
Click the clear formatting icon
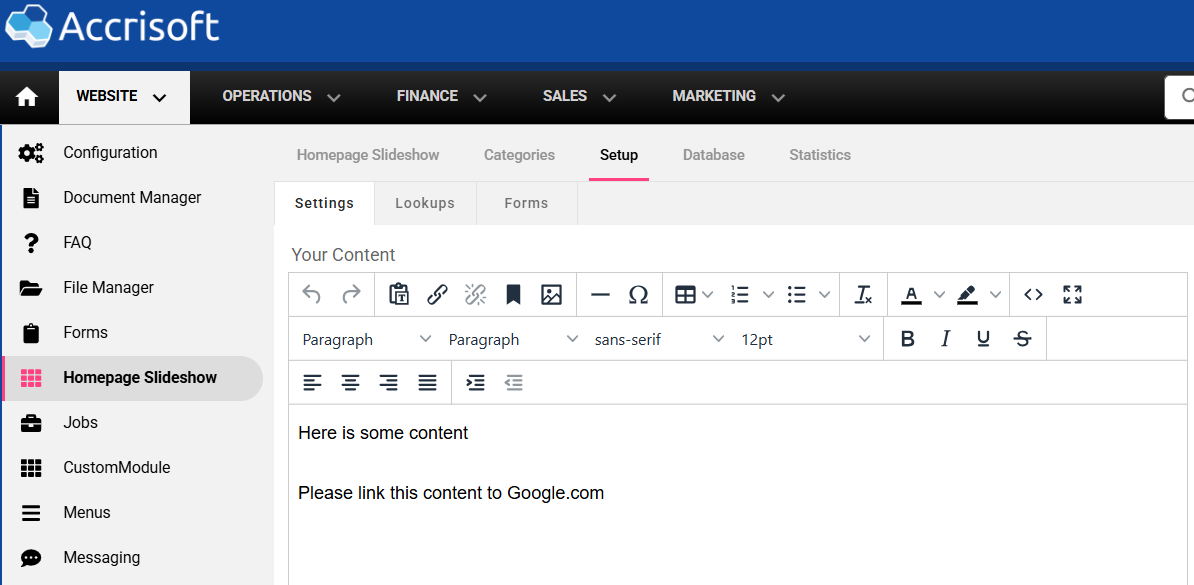pos(863,294)
